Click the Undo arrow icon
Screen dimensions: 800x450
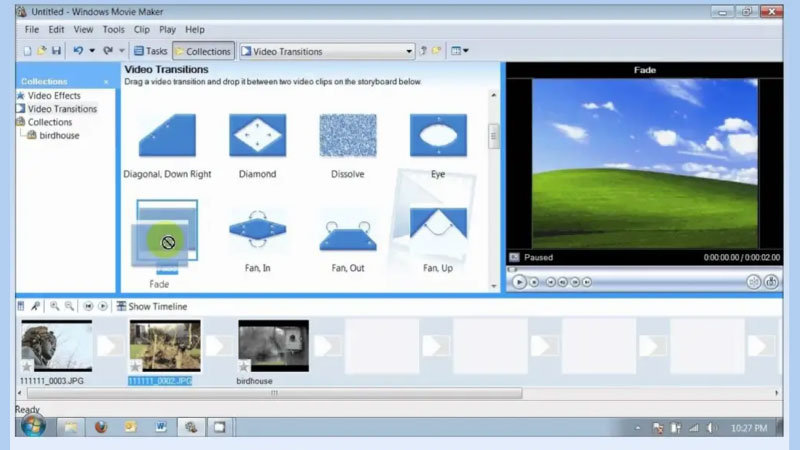(x=77, y=51)
